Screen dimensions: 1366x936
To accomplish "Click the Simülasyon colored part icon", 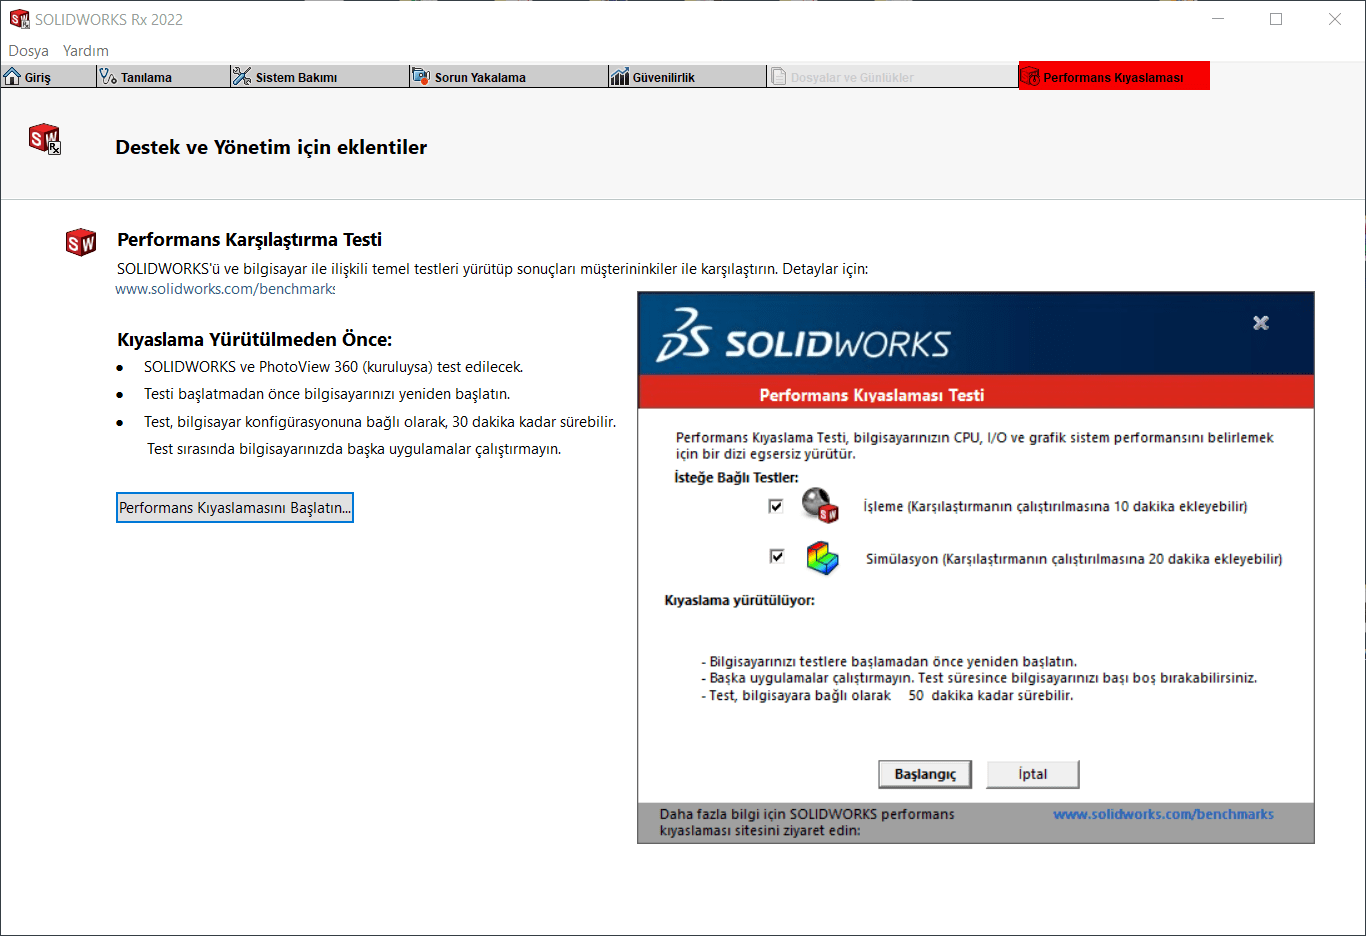I will pos(822,558).
